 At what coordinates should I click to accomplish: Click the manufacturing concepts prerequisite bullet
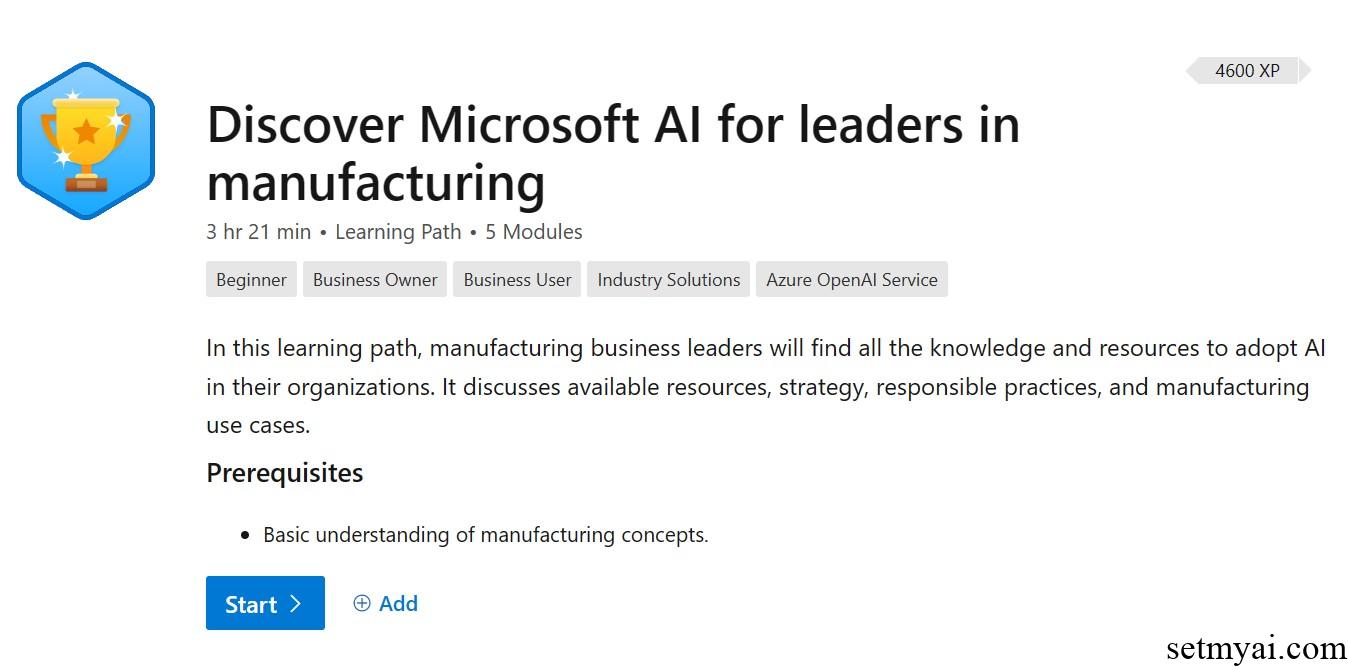(486, 535)
